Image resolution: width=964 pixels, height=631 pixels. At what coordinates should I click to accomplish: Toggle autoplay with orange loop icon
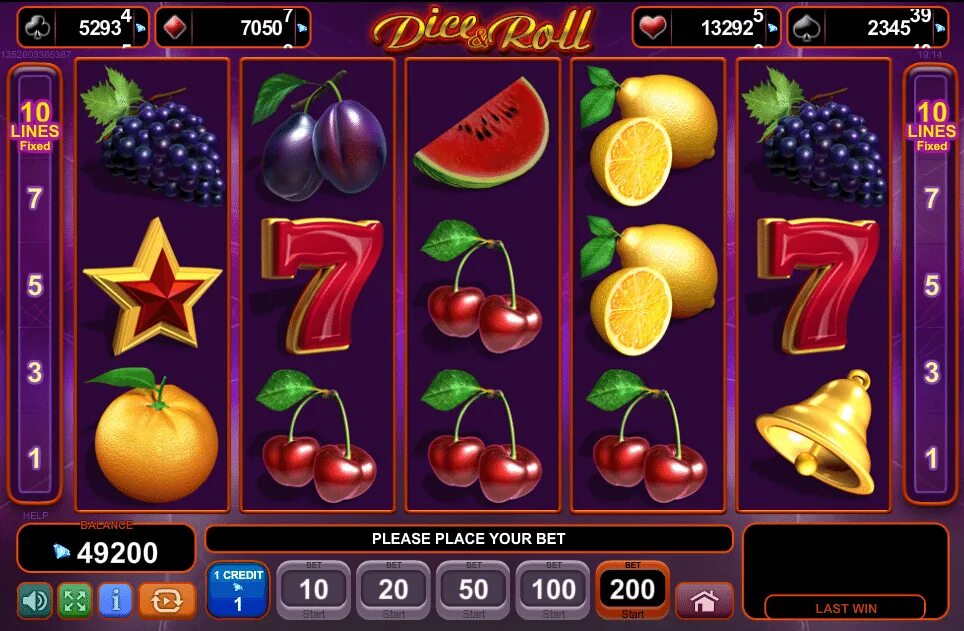tap(167, 600)
